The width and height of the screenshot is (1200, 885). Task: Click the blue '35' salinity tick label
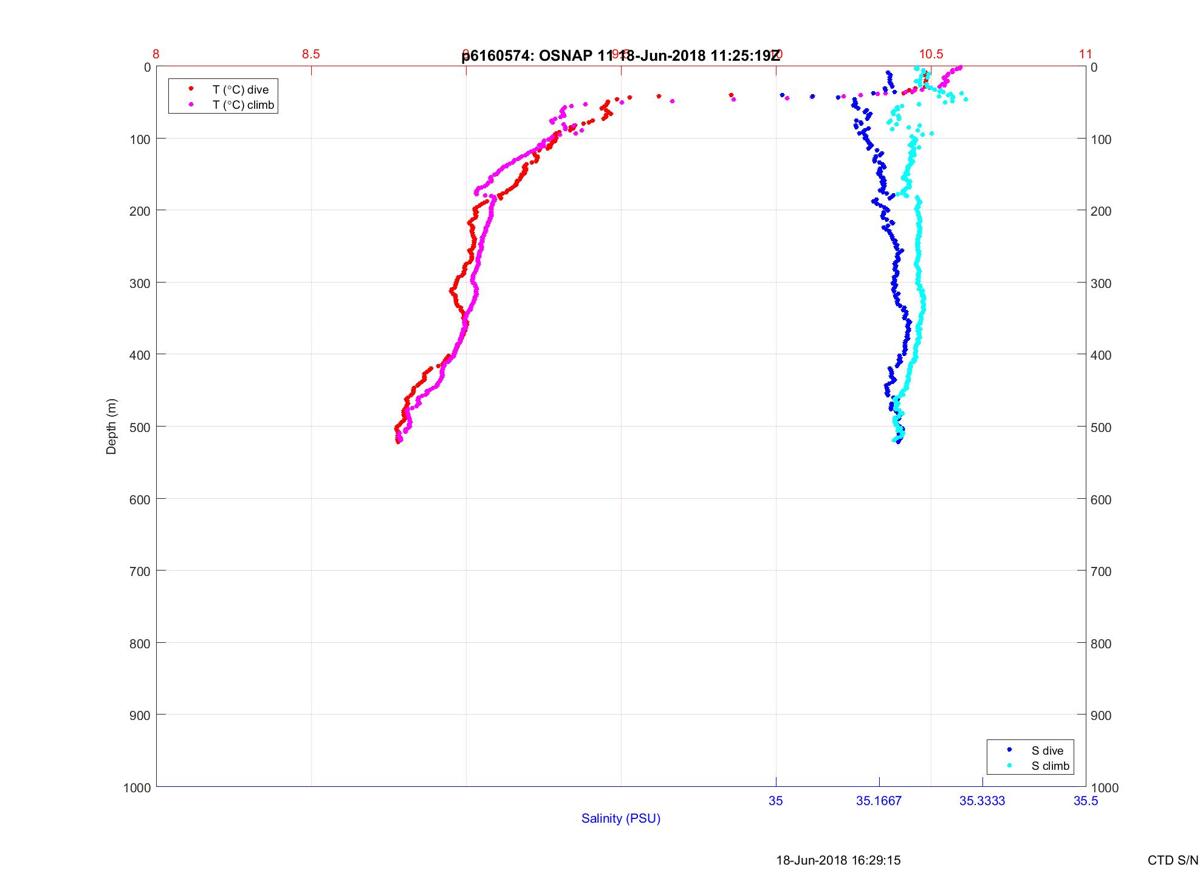tap(776, 801)
